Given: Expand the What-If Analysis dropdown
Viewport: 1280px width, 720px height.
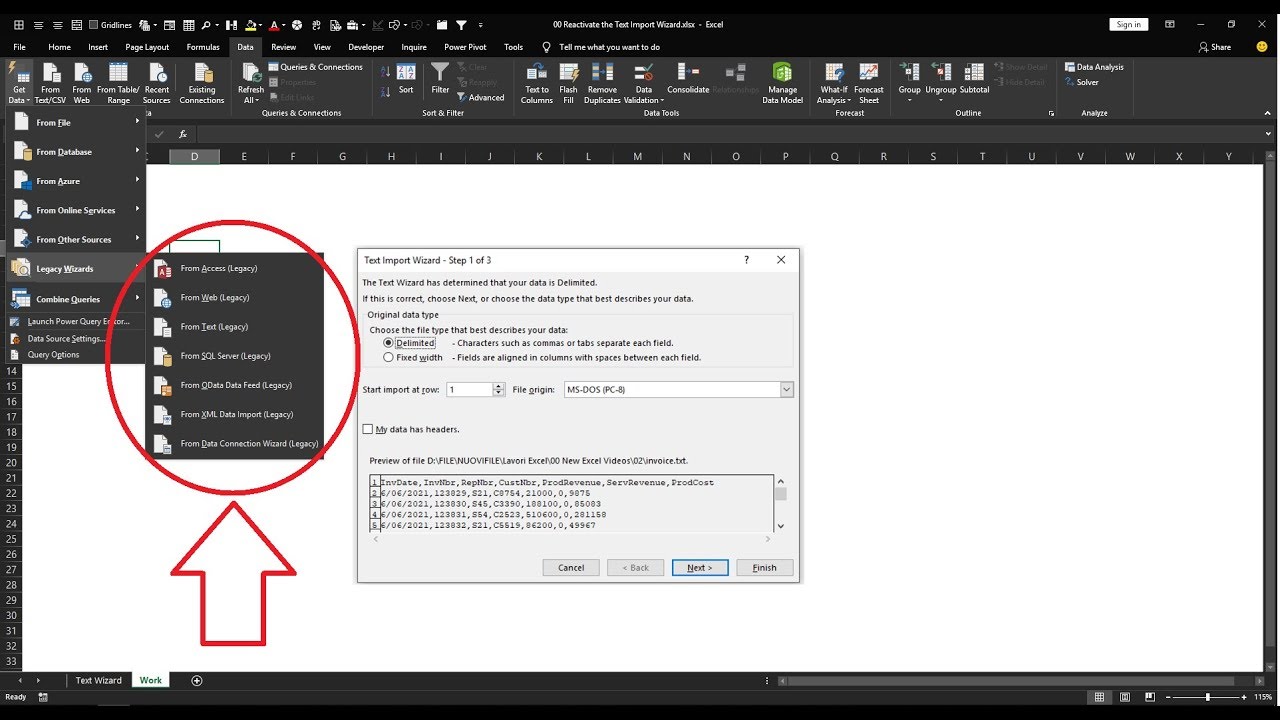Looking at the screenshot, I should click(x=833, y=83).
